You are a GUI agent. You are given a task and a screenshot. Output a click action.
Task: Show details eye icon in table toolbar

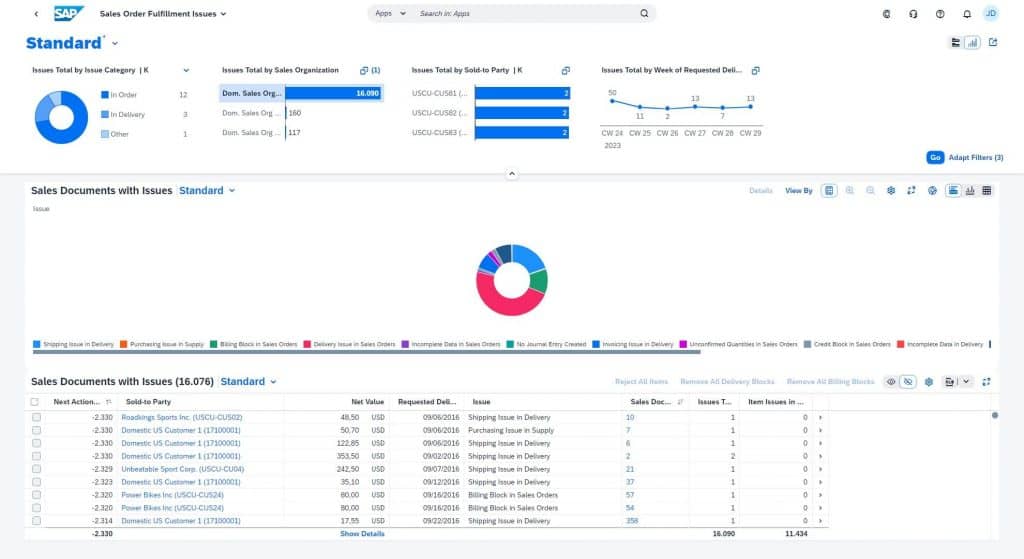pos(891,382)
